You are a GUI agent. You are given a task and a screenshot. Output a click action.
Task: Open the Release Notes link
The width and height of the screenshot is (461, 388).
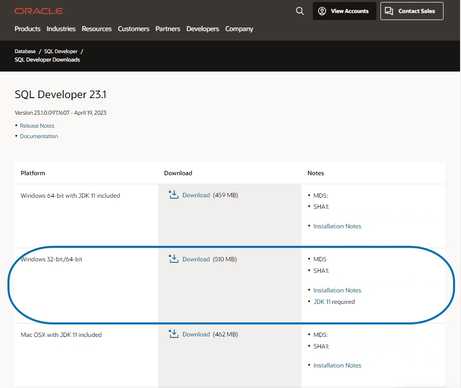pyautogui.click(x=37, y=126)
